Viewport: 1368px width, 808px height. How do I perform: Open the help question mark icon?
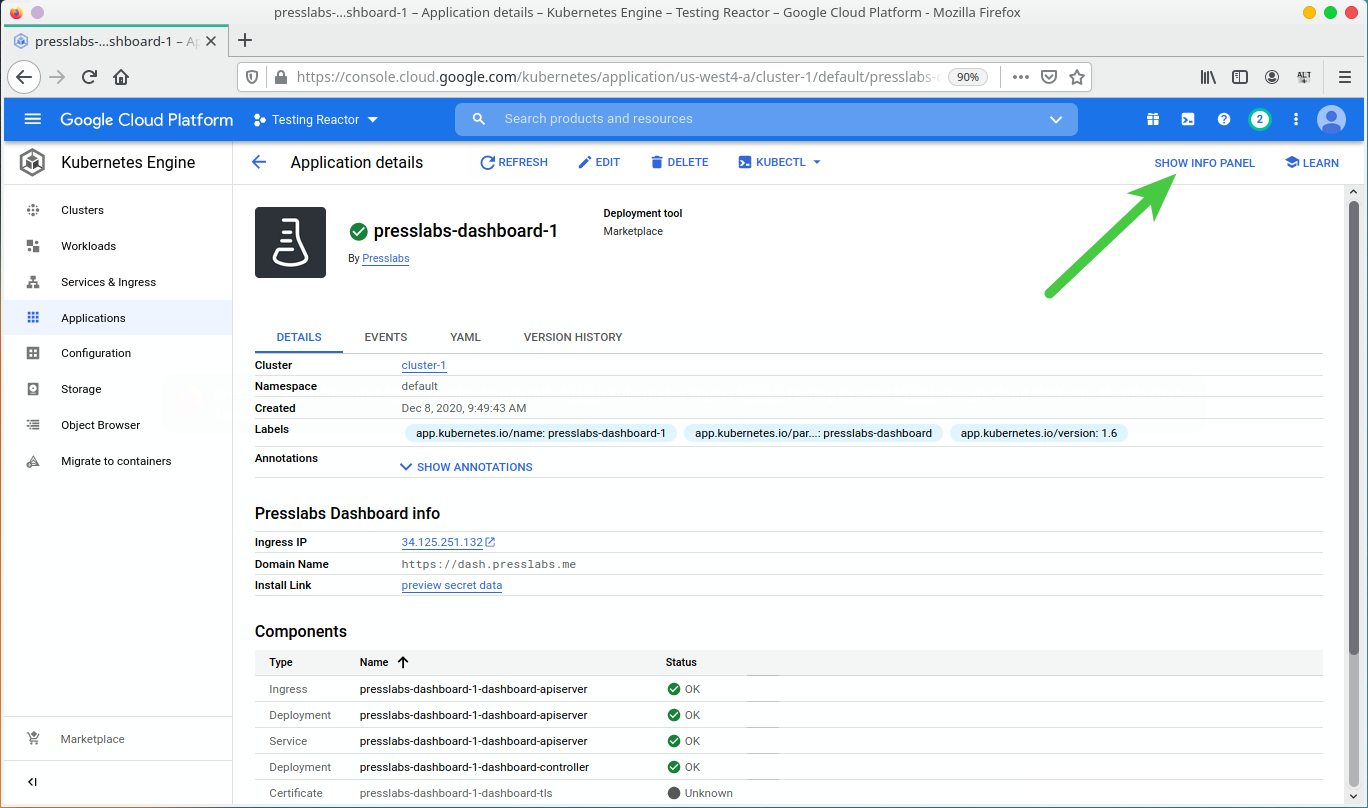pos(1224,119)
